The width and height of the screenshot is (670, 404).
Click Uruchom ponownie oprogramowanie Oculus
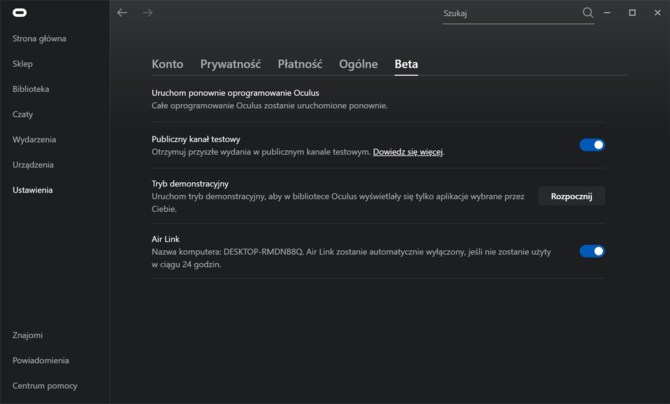tap(235, 93)
